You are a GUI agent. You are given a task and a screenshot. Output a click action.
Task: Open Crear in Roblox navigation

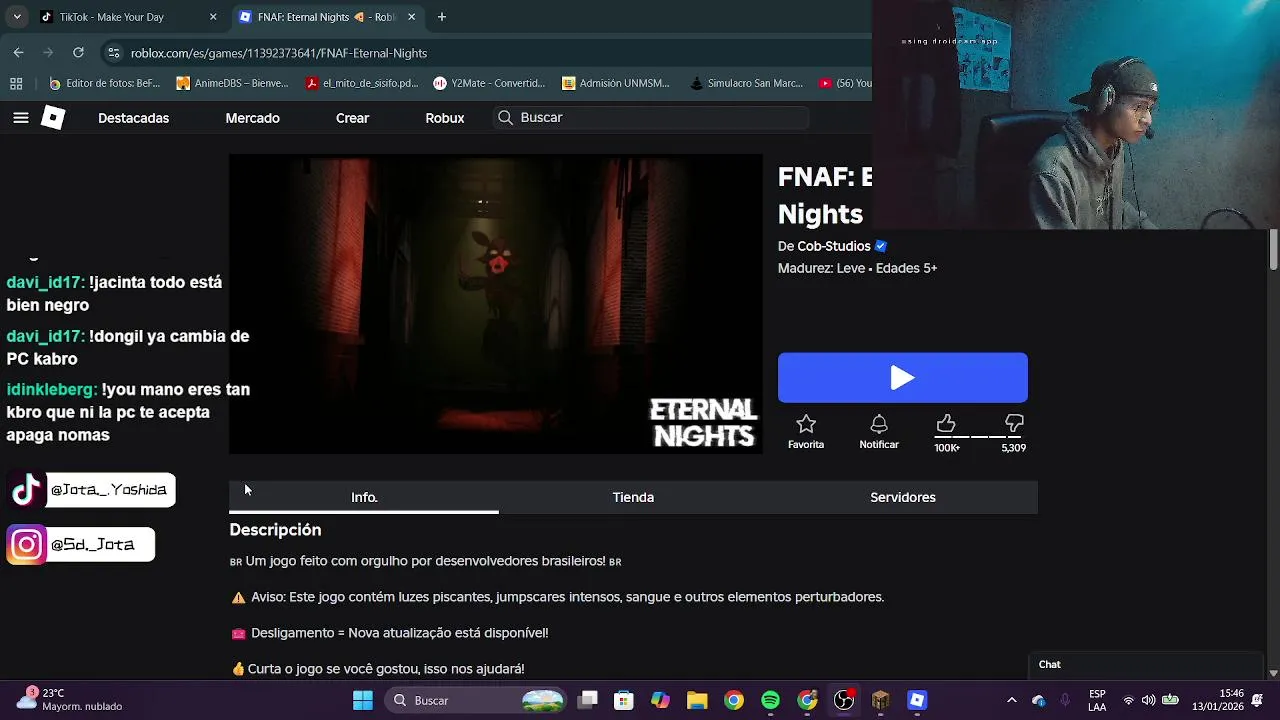(x=352, y=118)
